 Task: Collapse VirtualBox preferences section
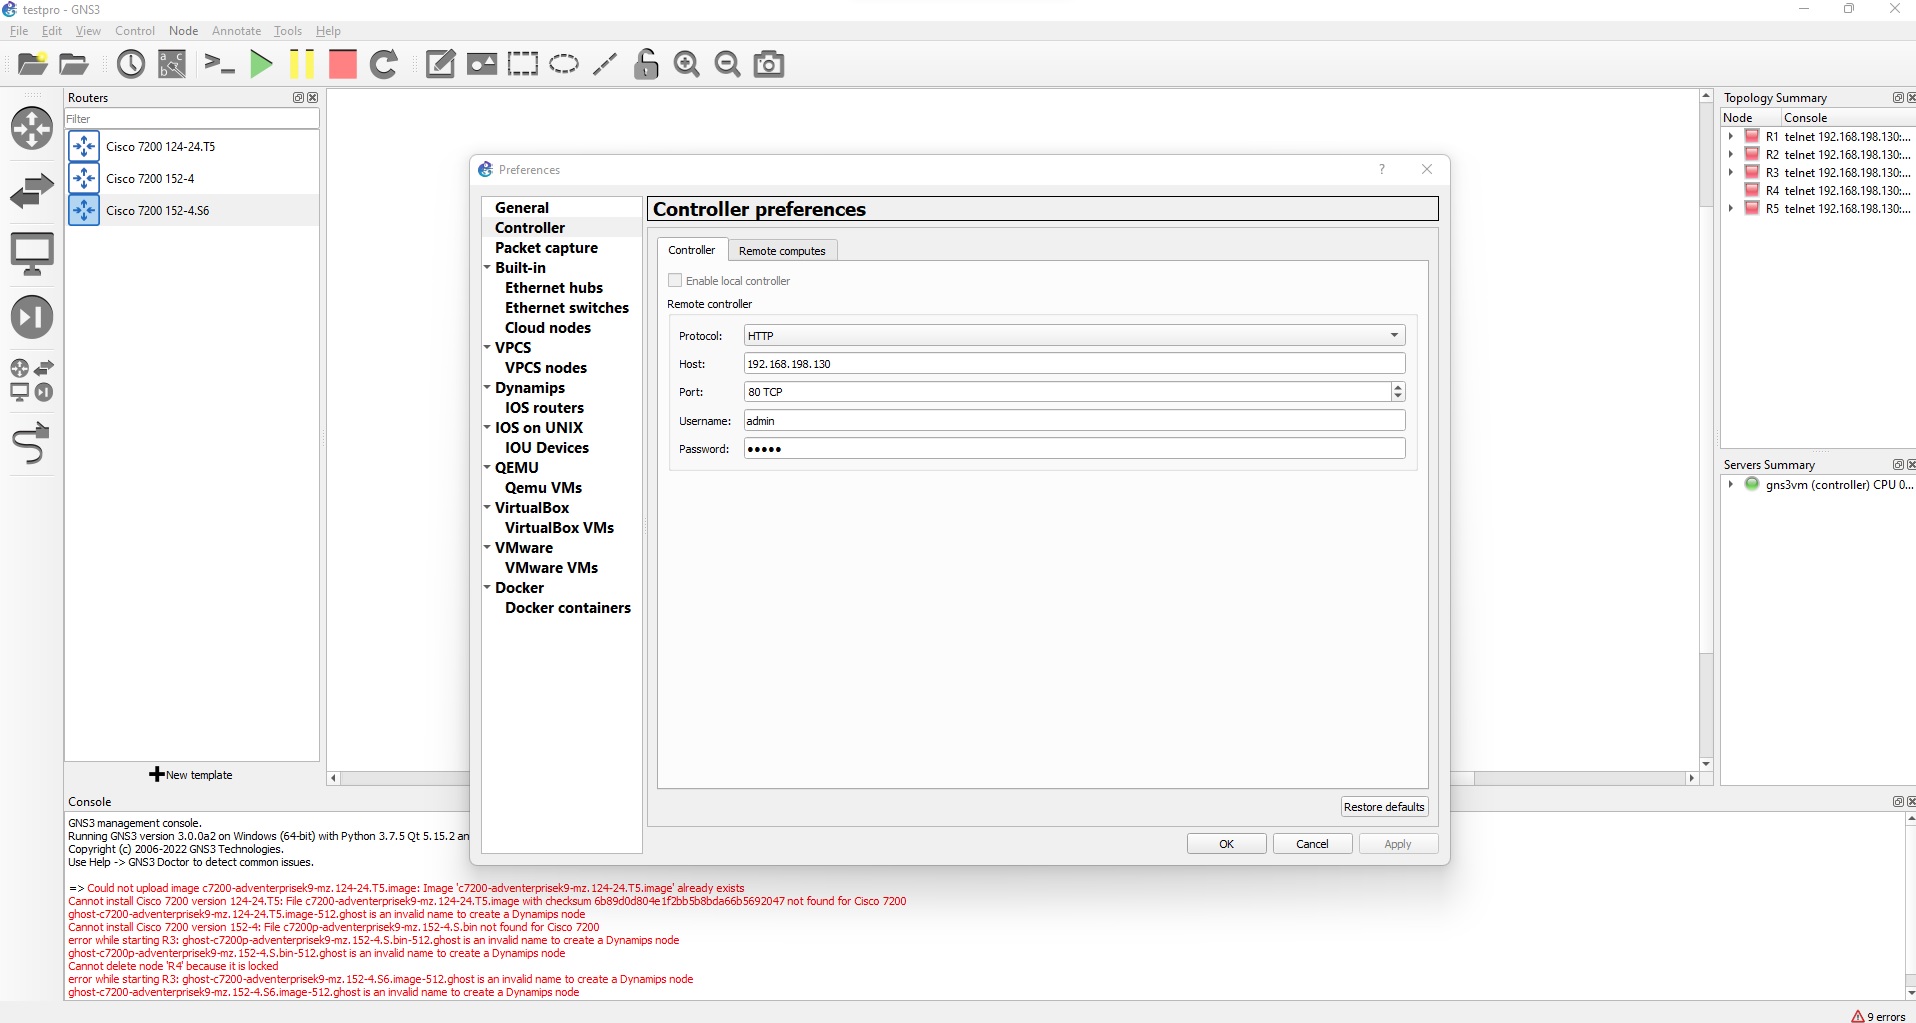pyautogui.click(x=487, y=507)
